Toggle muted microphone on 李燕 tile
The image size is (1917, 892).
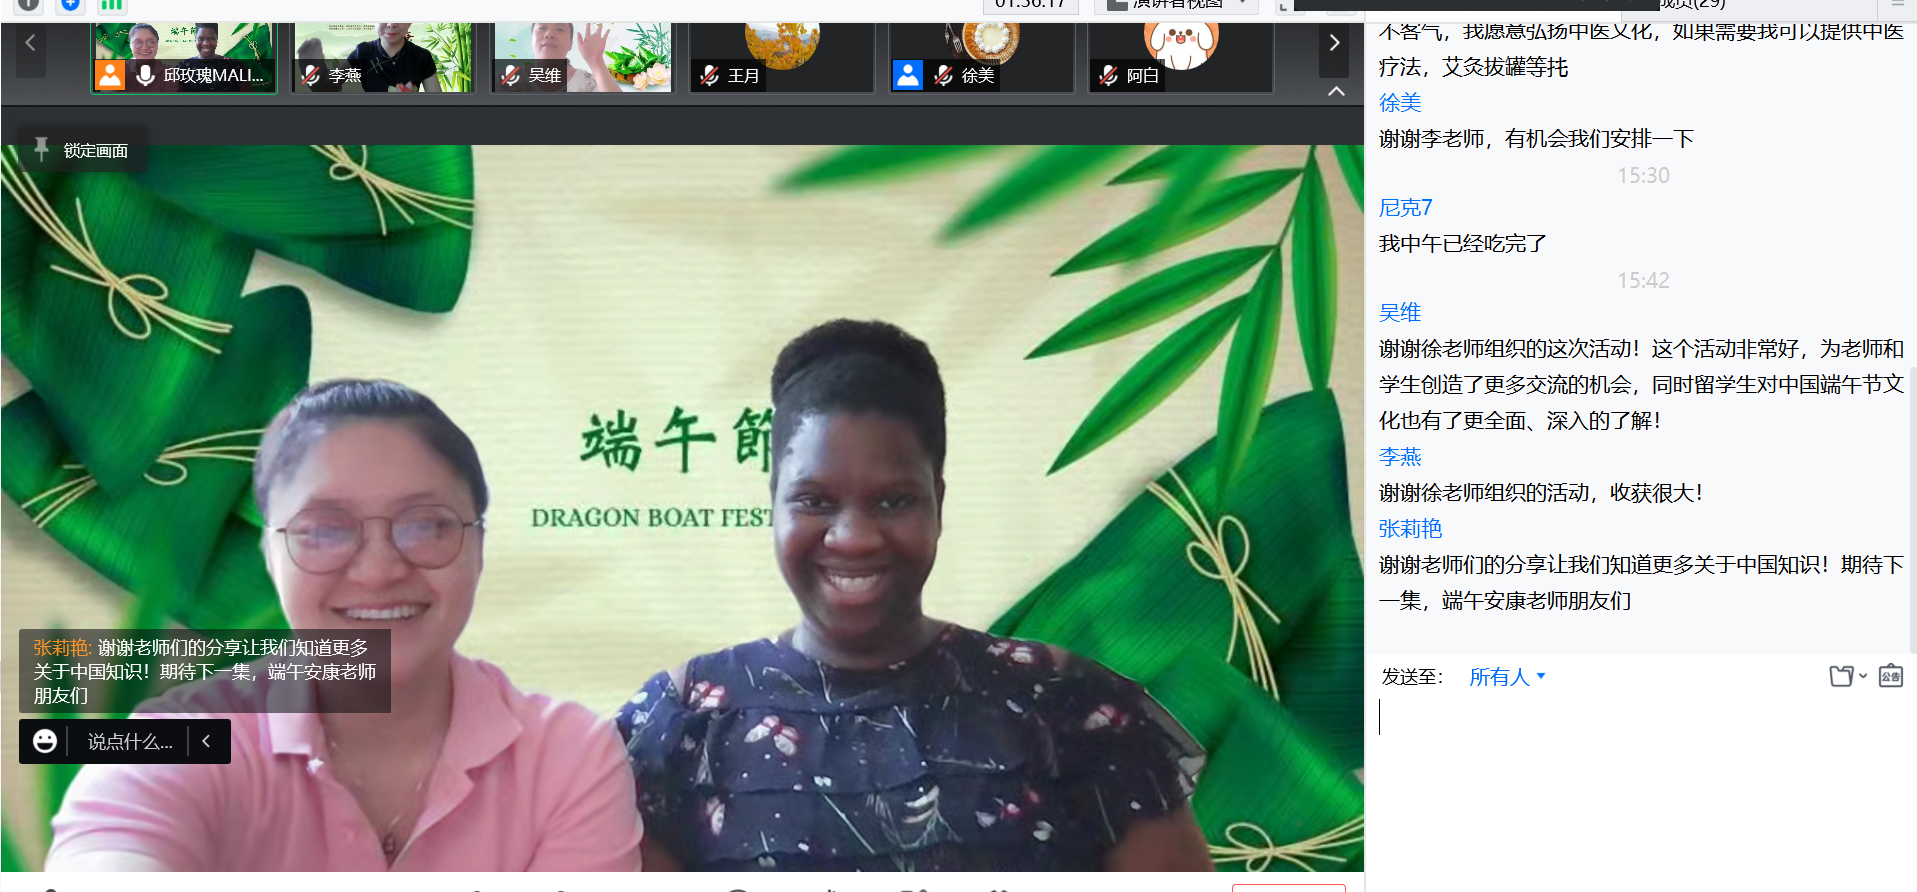coord(311,75)
